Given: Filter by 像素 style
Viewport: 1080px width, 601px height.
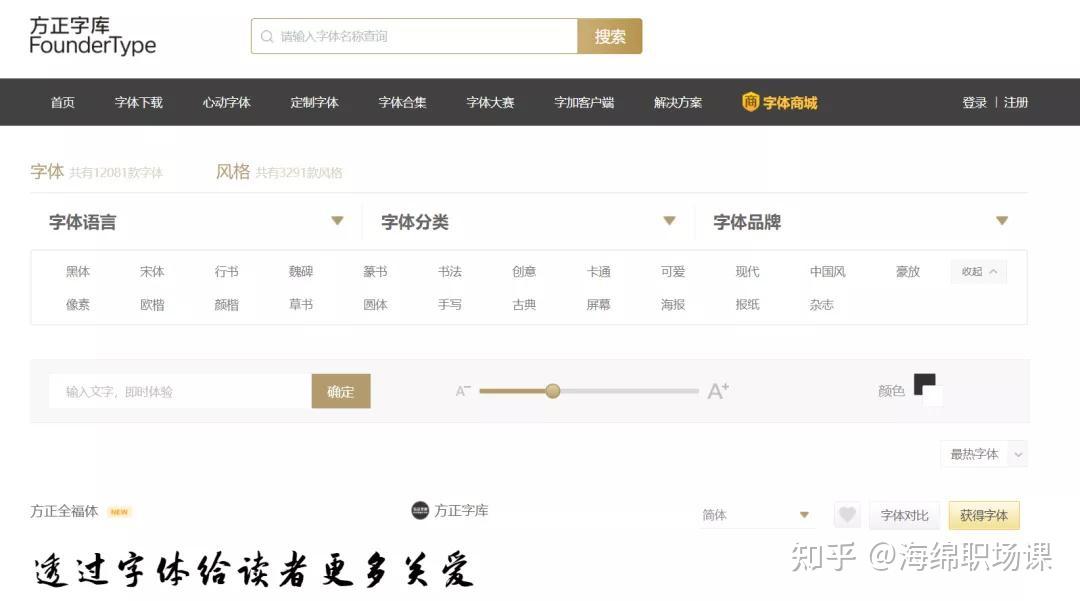Looking at the screenshot, I should 78,304.
